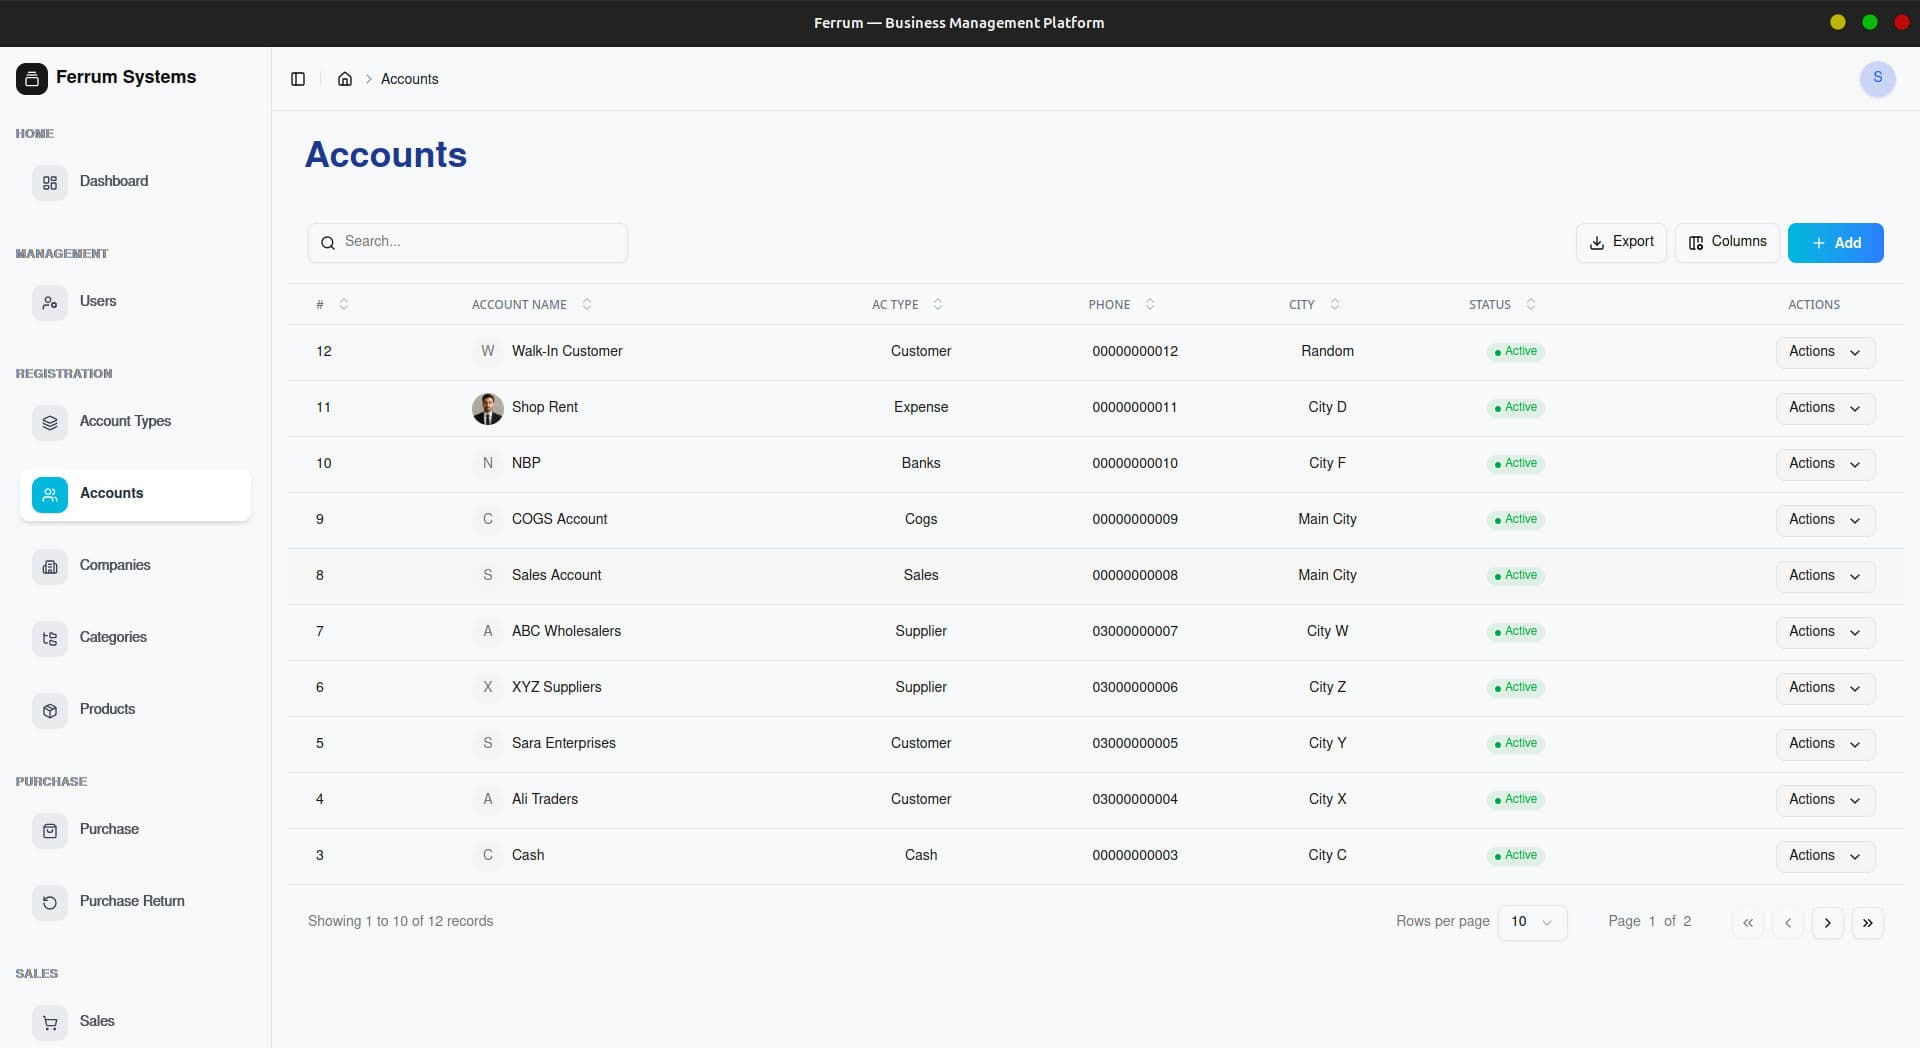The image size is (1920, 1048).
Task: Click the Showing 1 to 10 records text
Action: coord(400,921)
